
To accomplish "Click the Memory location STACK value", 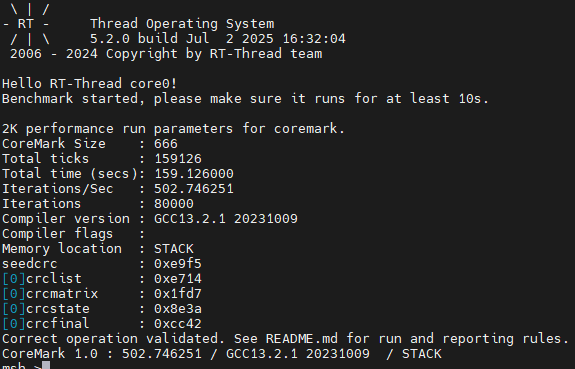I will (174, 249).
